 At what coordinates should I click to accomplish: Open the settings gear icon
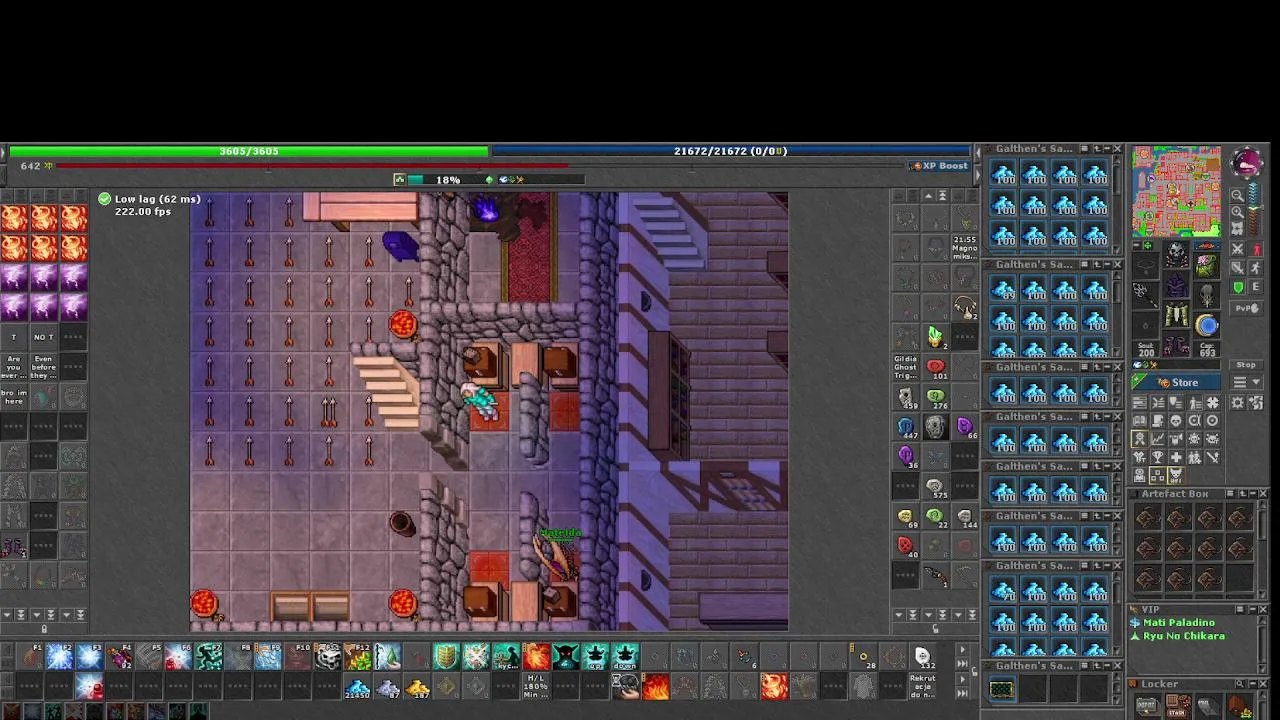click(x=1238, y=403)
